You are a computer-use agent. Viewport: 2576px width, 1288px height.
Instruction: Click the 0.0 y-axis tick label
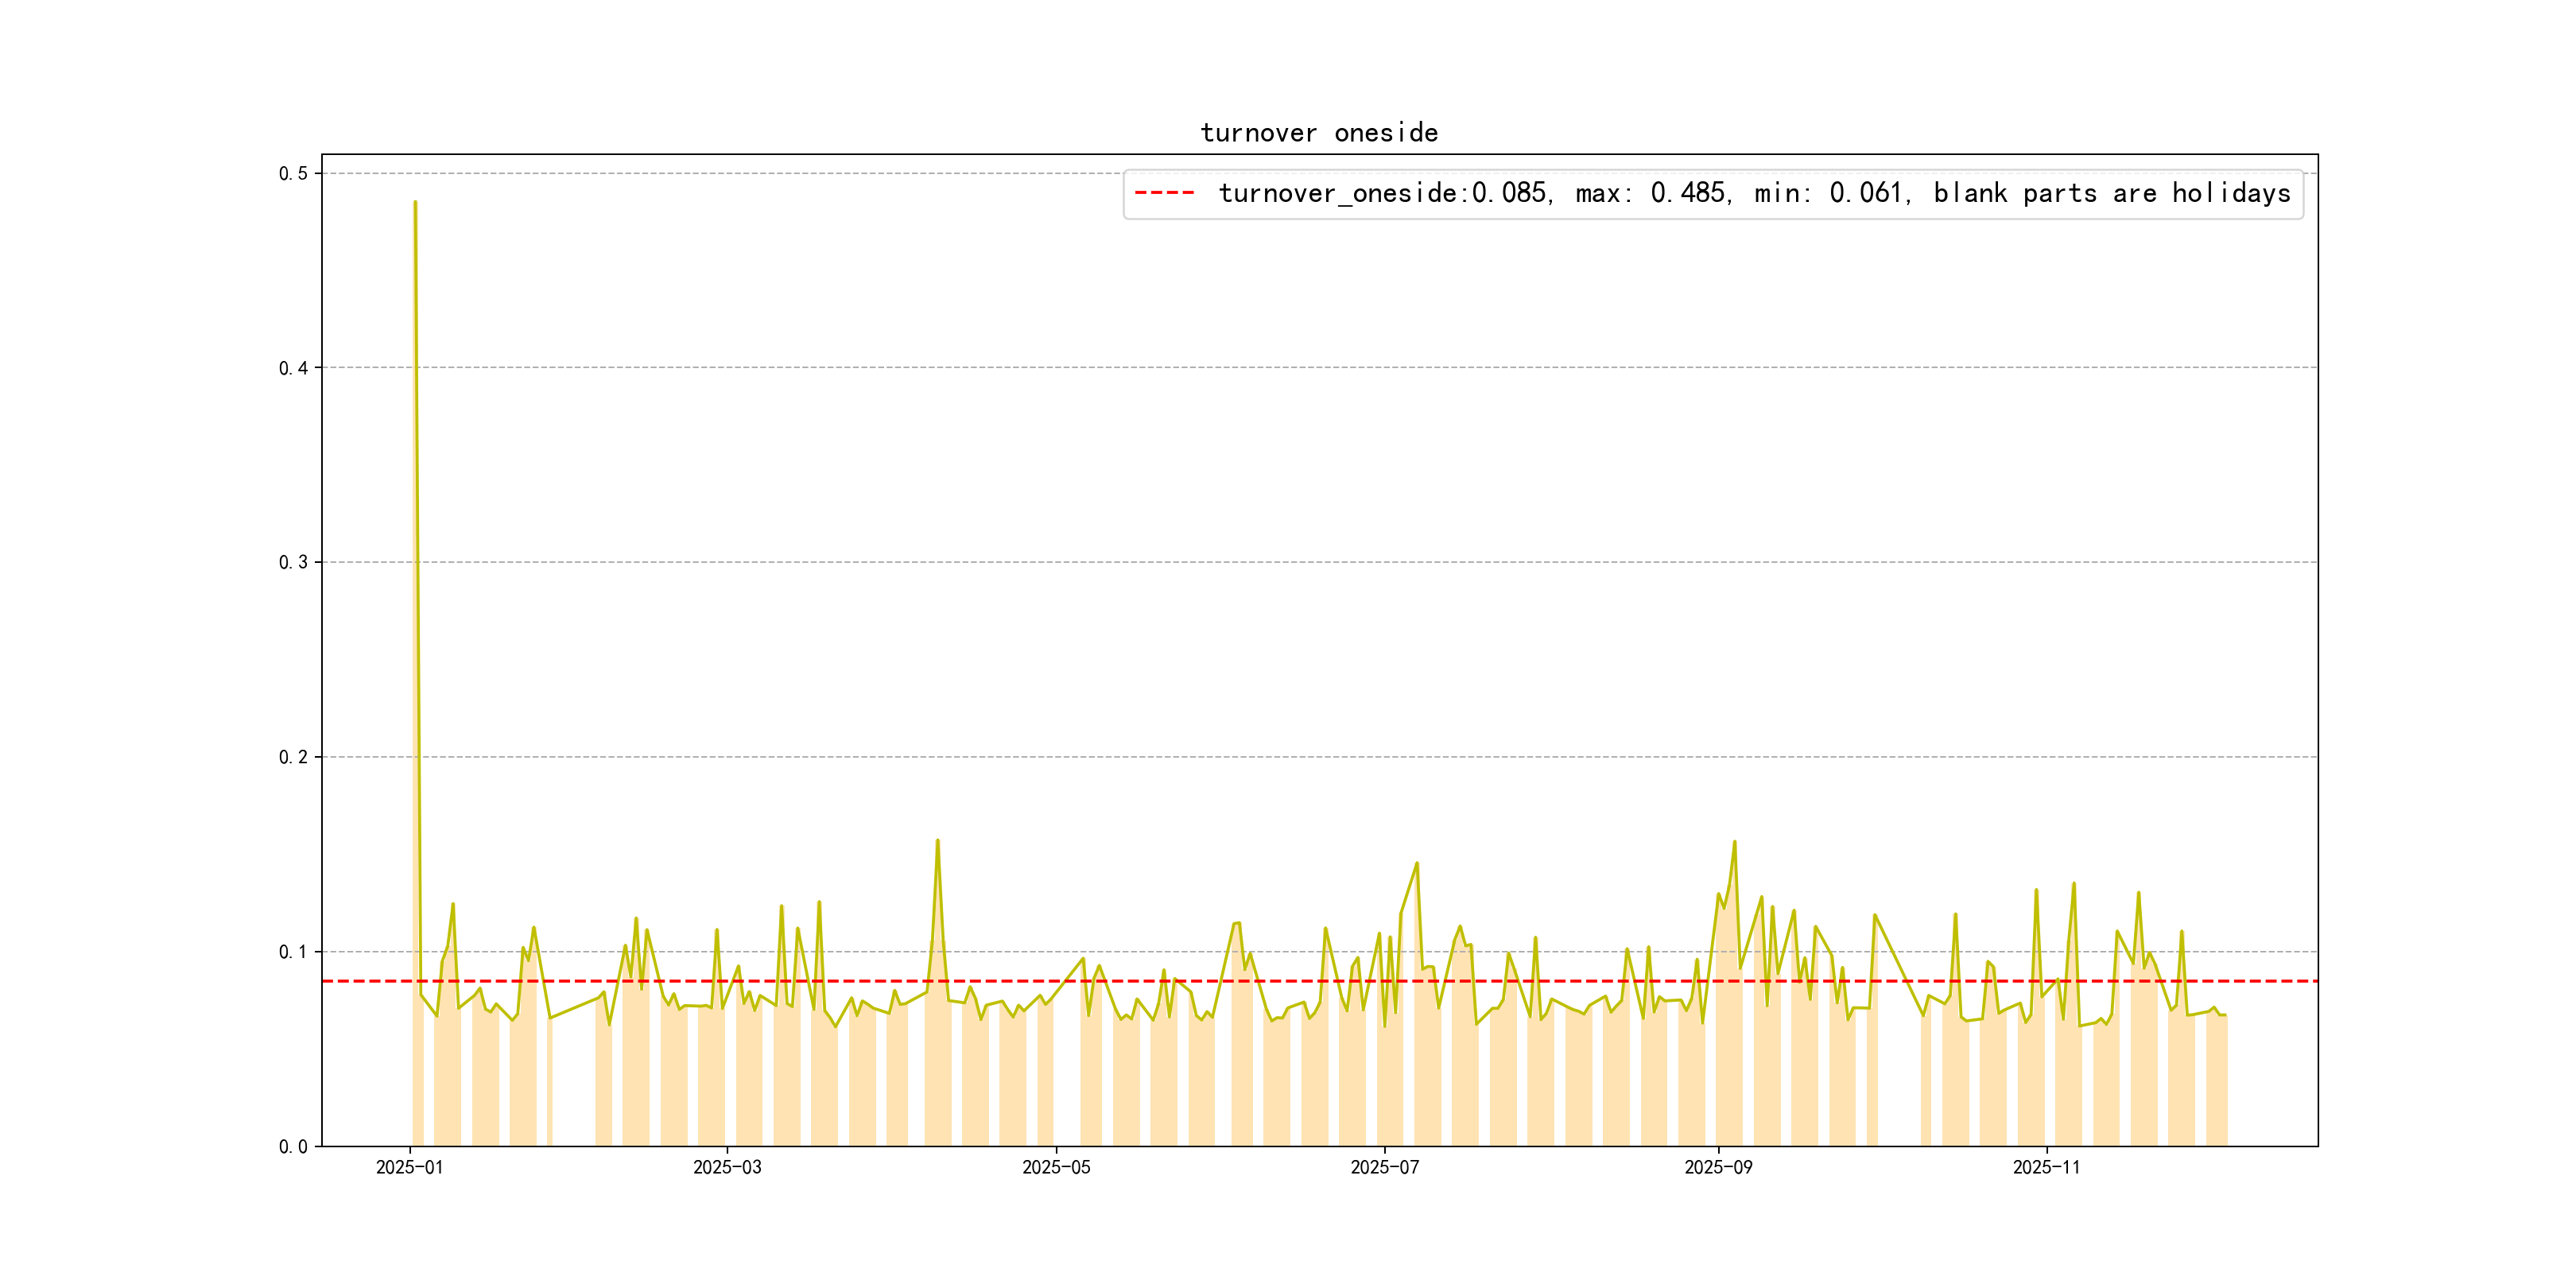pyautogui.click(x=293, y=1146)
